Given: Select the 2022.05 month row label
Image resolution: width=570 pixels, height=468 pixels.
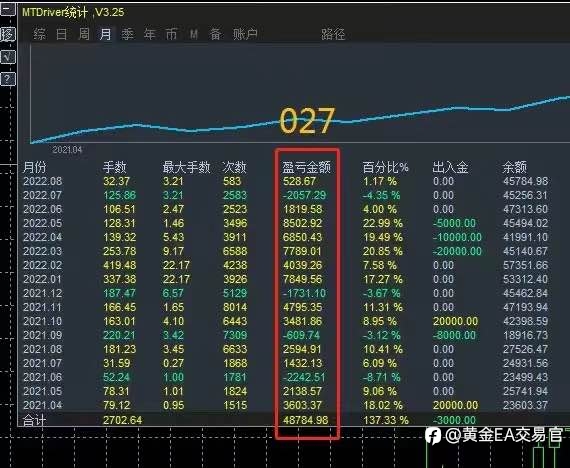Looking at the screenshot, I should (x=43, y=223).
